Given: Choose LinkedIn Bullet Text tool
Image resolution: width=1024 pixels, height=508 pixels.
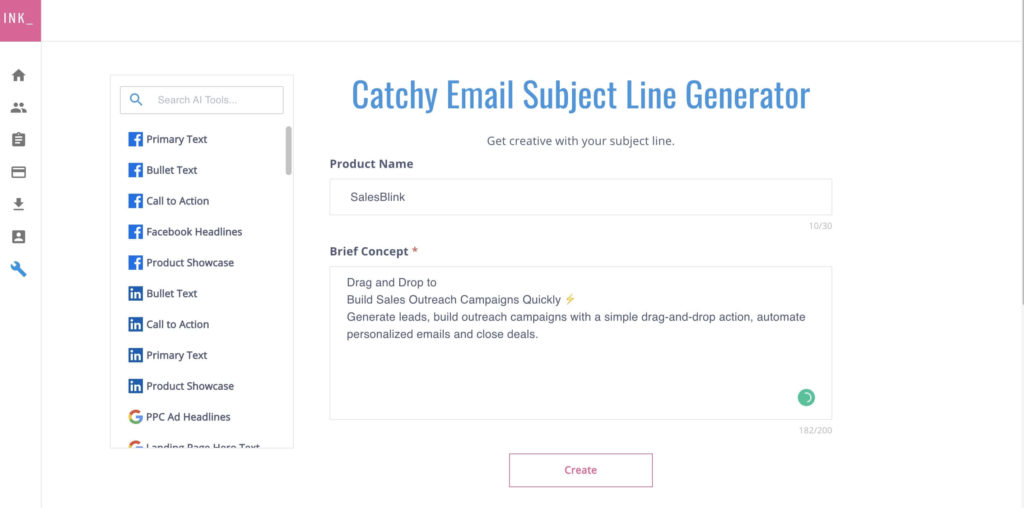Looking at the screenshot, I should pos(163,293).
